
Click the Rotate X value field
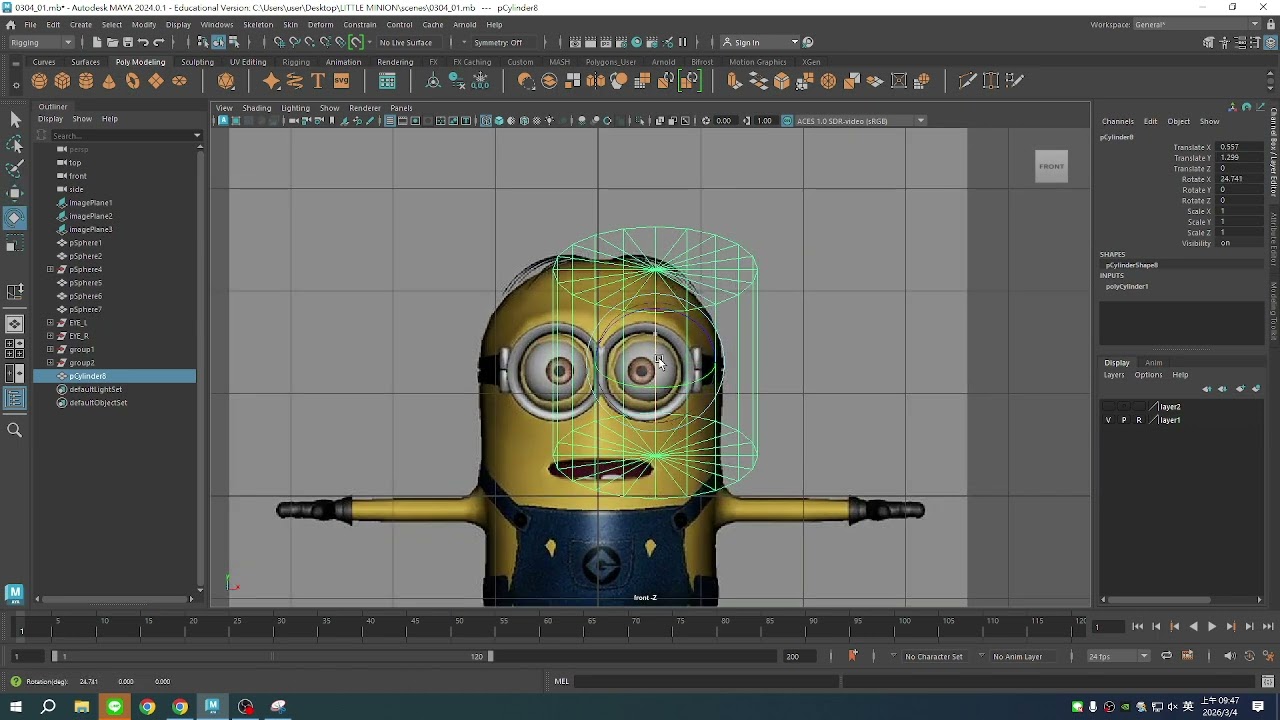tap(1237, 179)
